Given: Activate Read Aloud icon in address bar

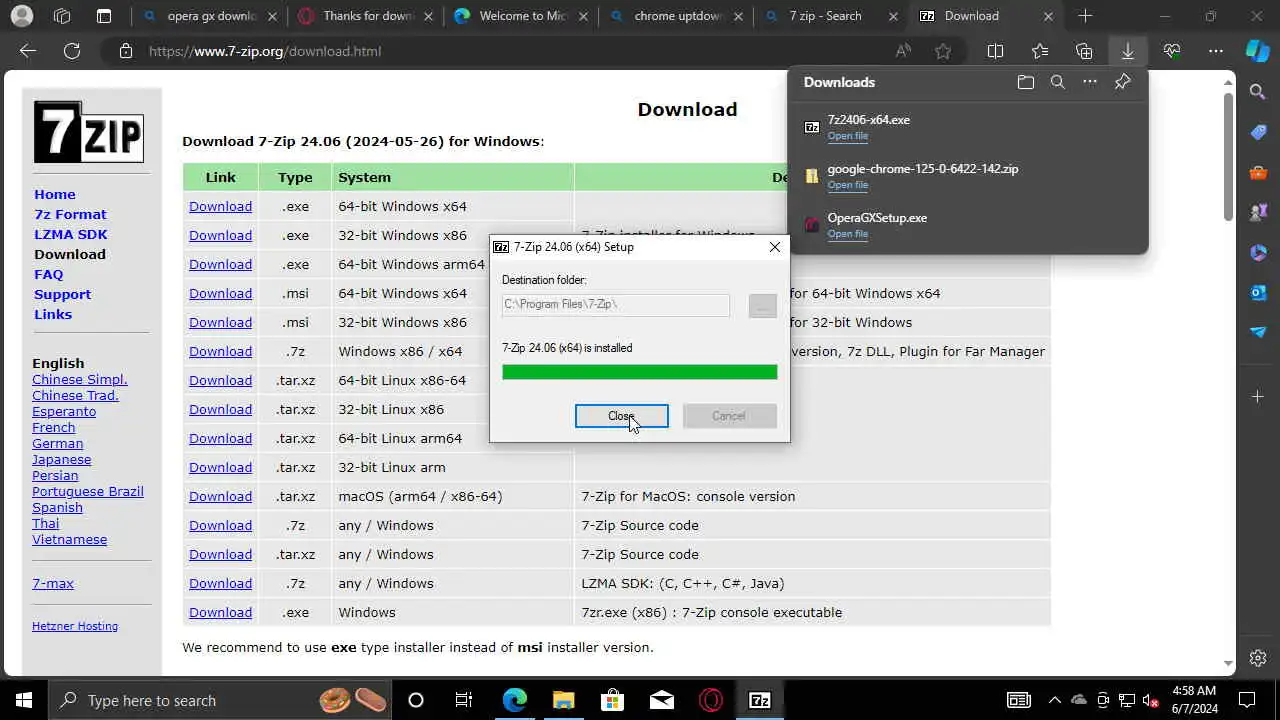Looking at the screenshot, I should click(903, 51).
